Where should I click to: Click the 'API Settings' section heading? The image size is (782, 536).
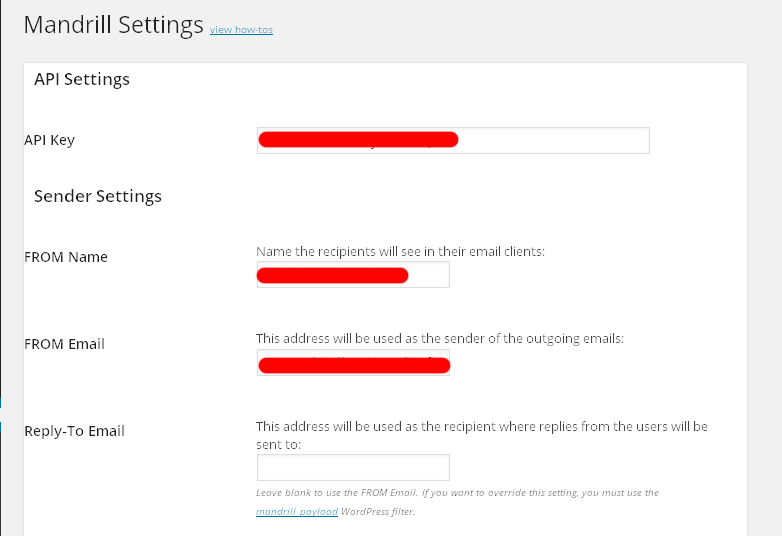pos(82,79)
